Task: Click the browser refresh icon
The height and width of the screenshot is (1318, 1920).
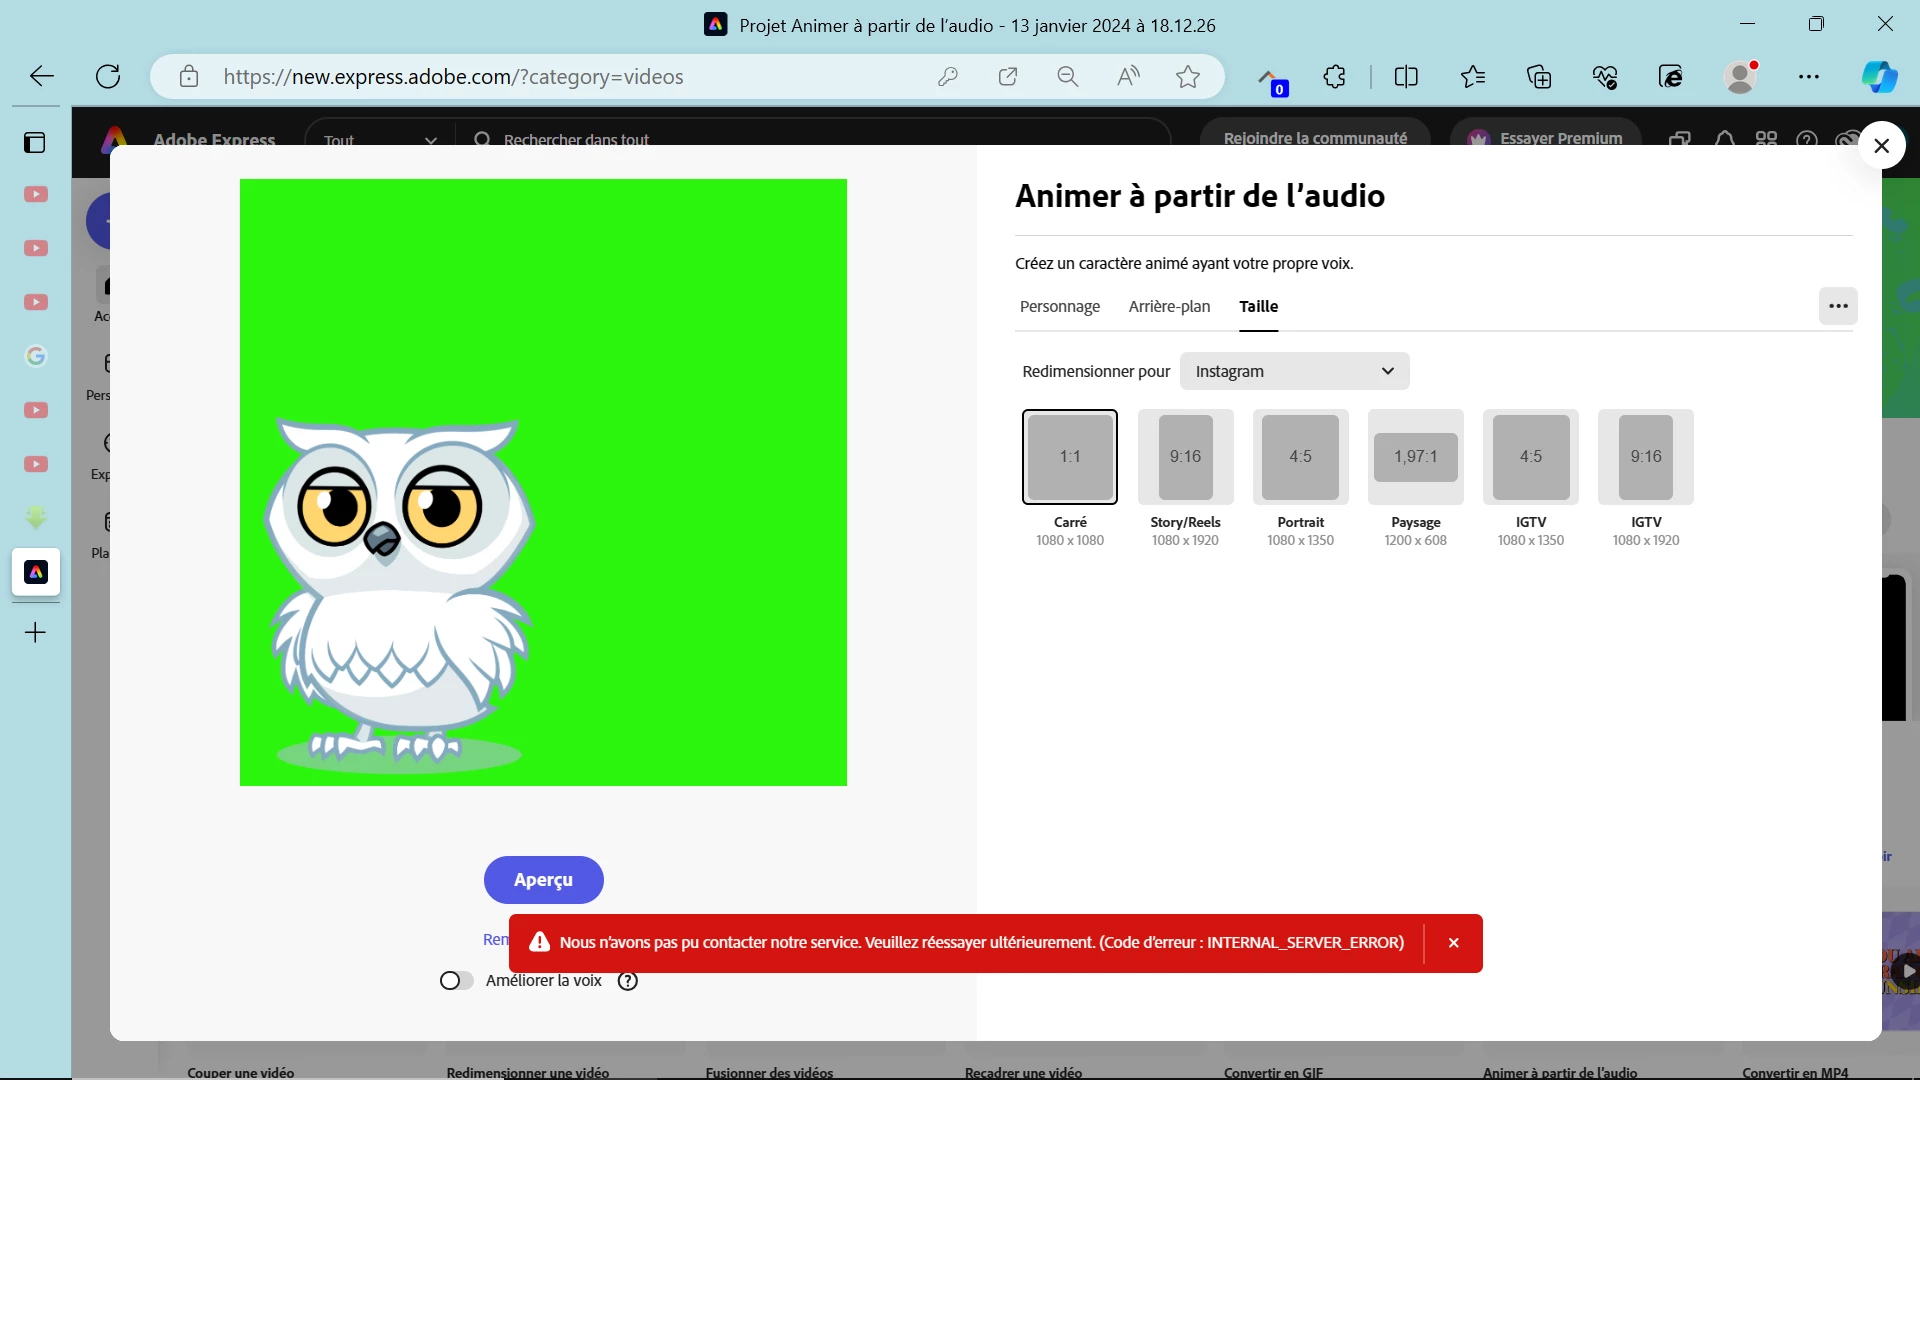Action: 108,77
